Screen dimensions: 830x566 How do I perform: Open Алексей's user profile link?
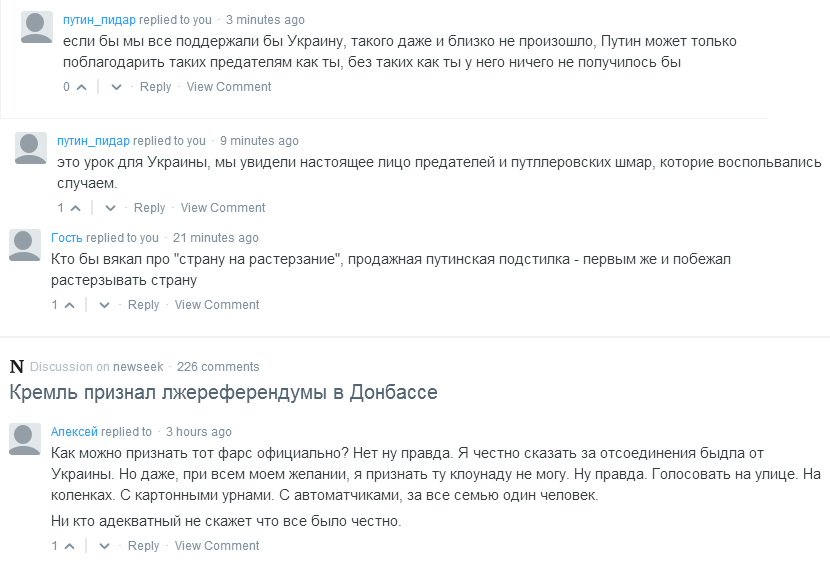pos(74,432)
